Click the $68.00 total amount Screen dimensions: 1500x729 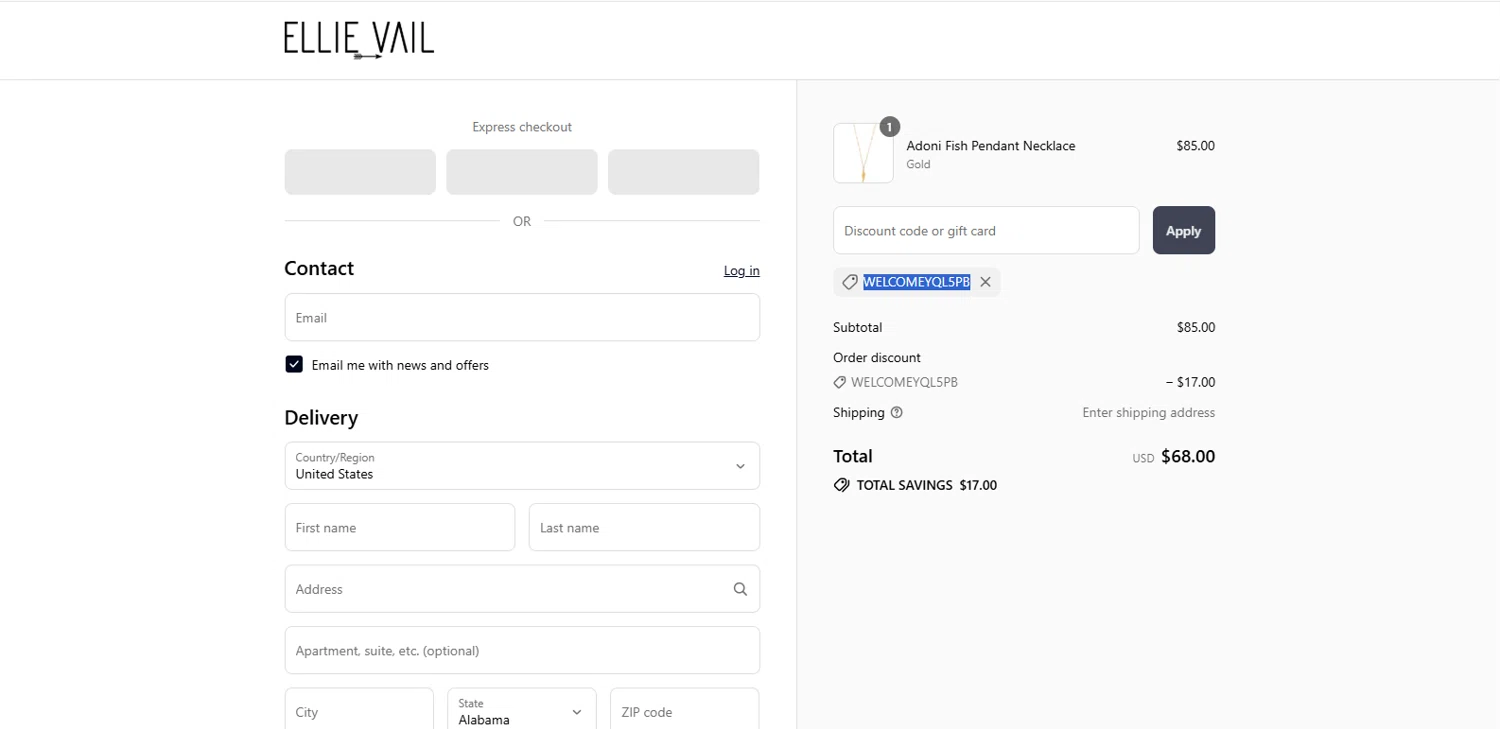pyautogui.click(x=1188, y=457)
